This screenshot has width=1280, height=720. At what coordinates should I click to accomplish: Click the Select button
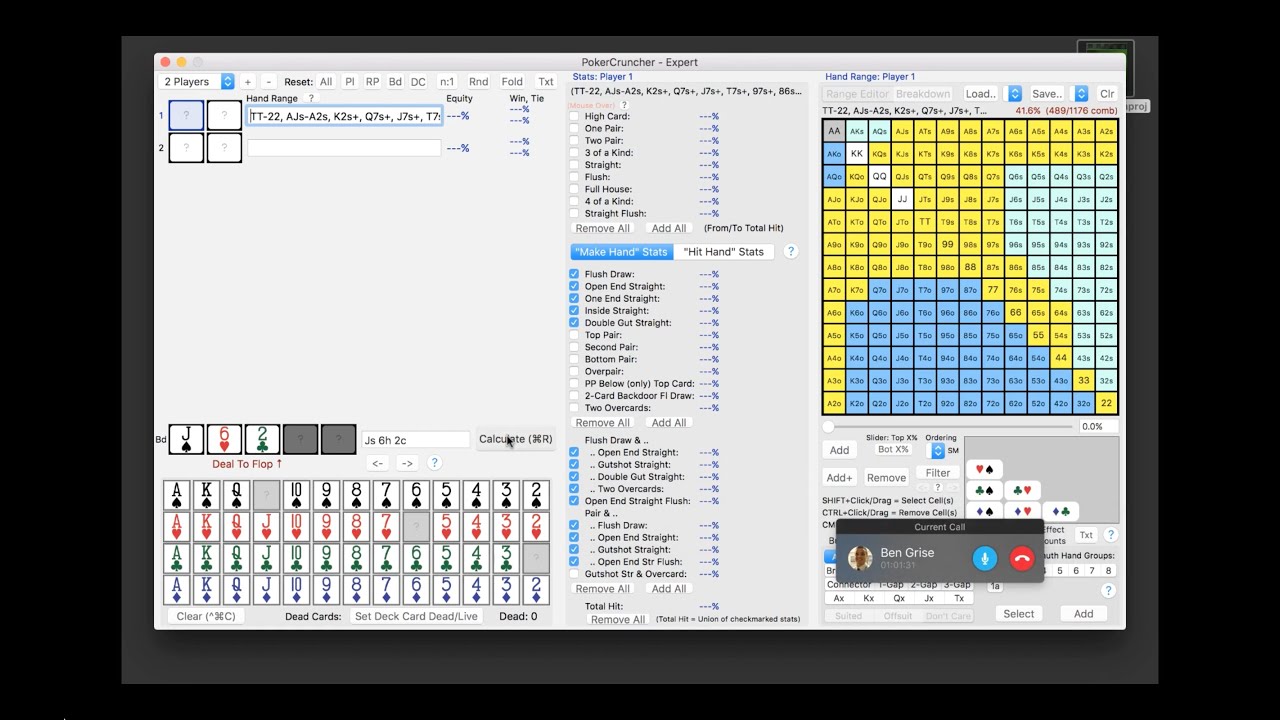click(1019, 614)
